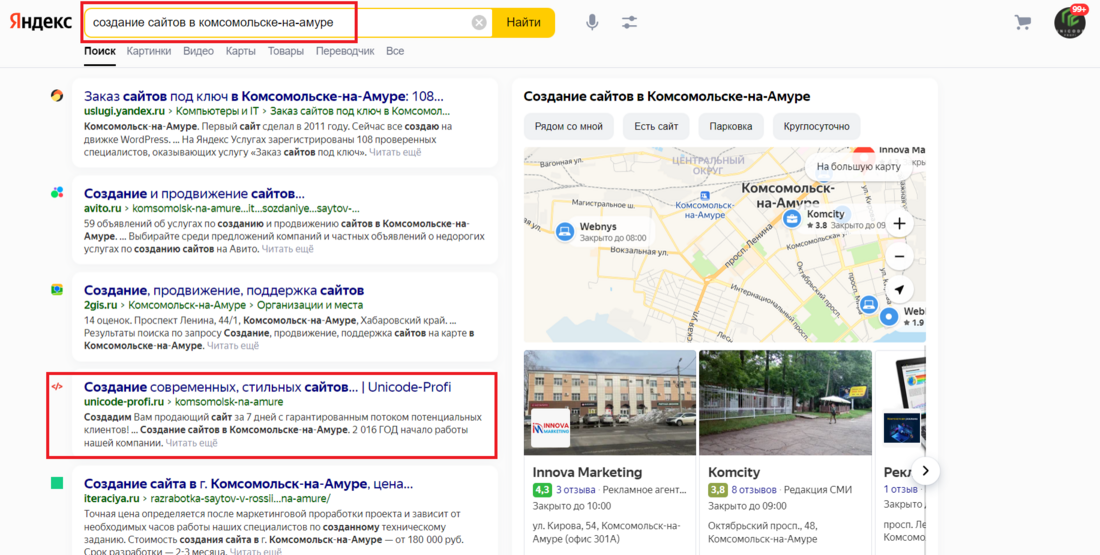
Task: Open the user profile avatar
Action: pos(1070,22)
